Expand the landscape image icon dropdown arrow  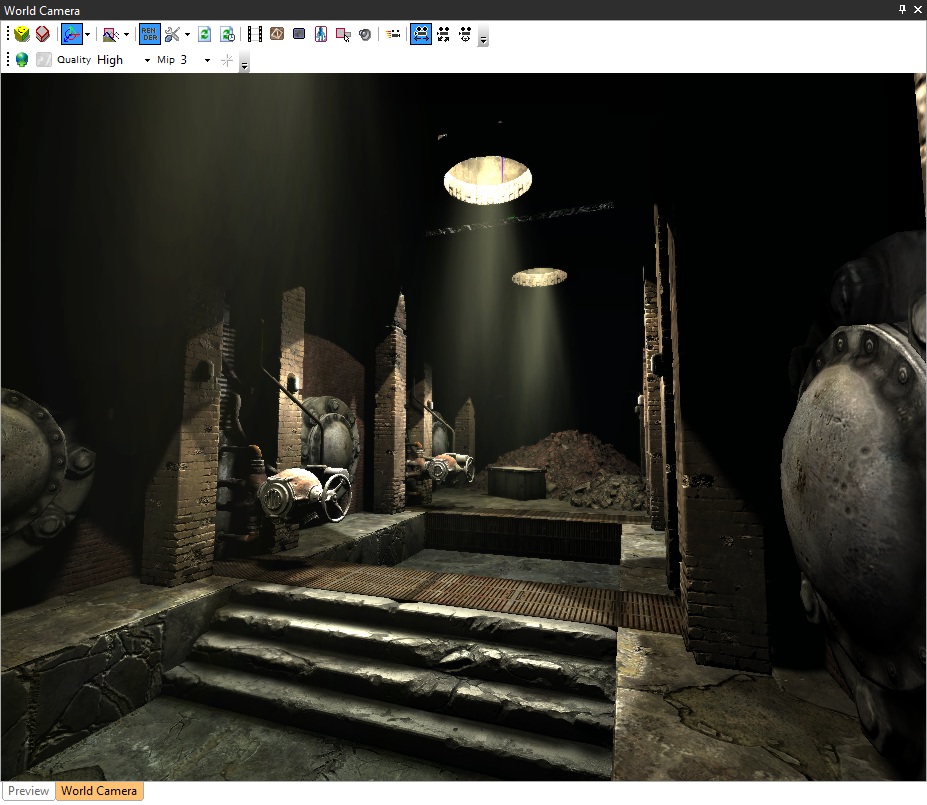pyautogui.click(x=127, y=34)
